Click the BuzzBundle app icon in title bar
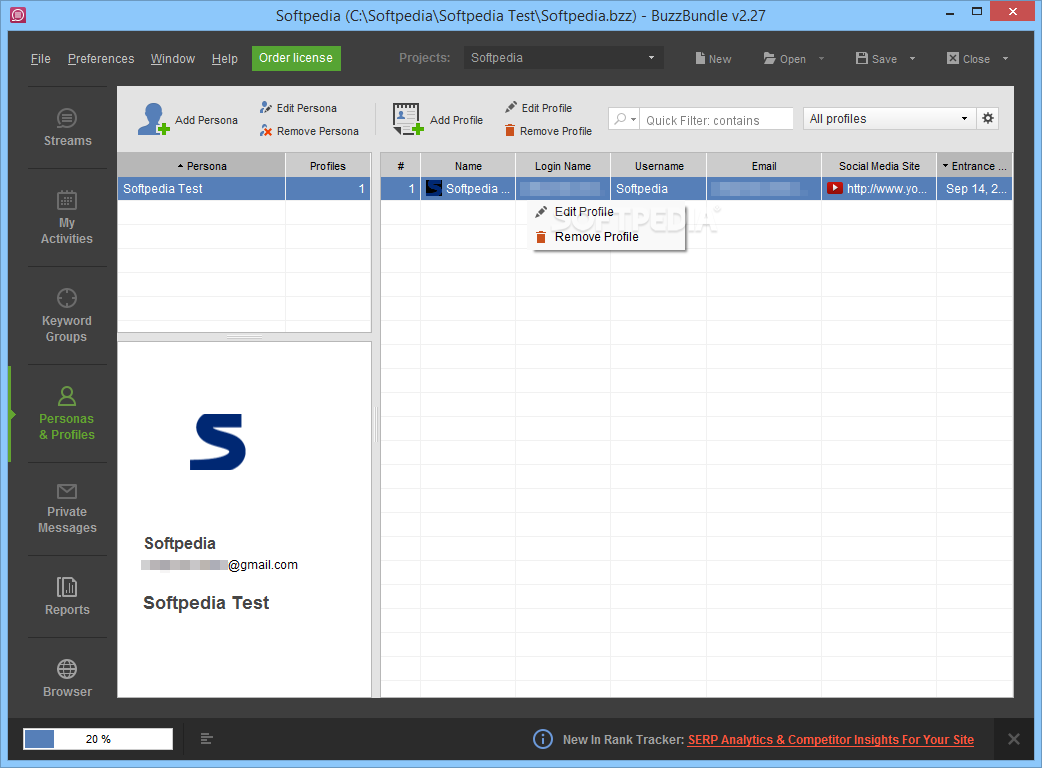Image resolution: width=1042 pixels, height=768 pixels. pyautogui.click(x=18, y=15)
